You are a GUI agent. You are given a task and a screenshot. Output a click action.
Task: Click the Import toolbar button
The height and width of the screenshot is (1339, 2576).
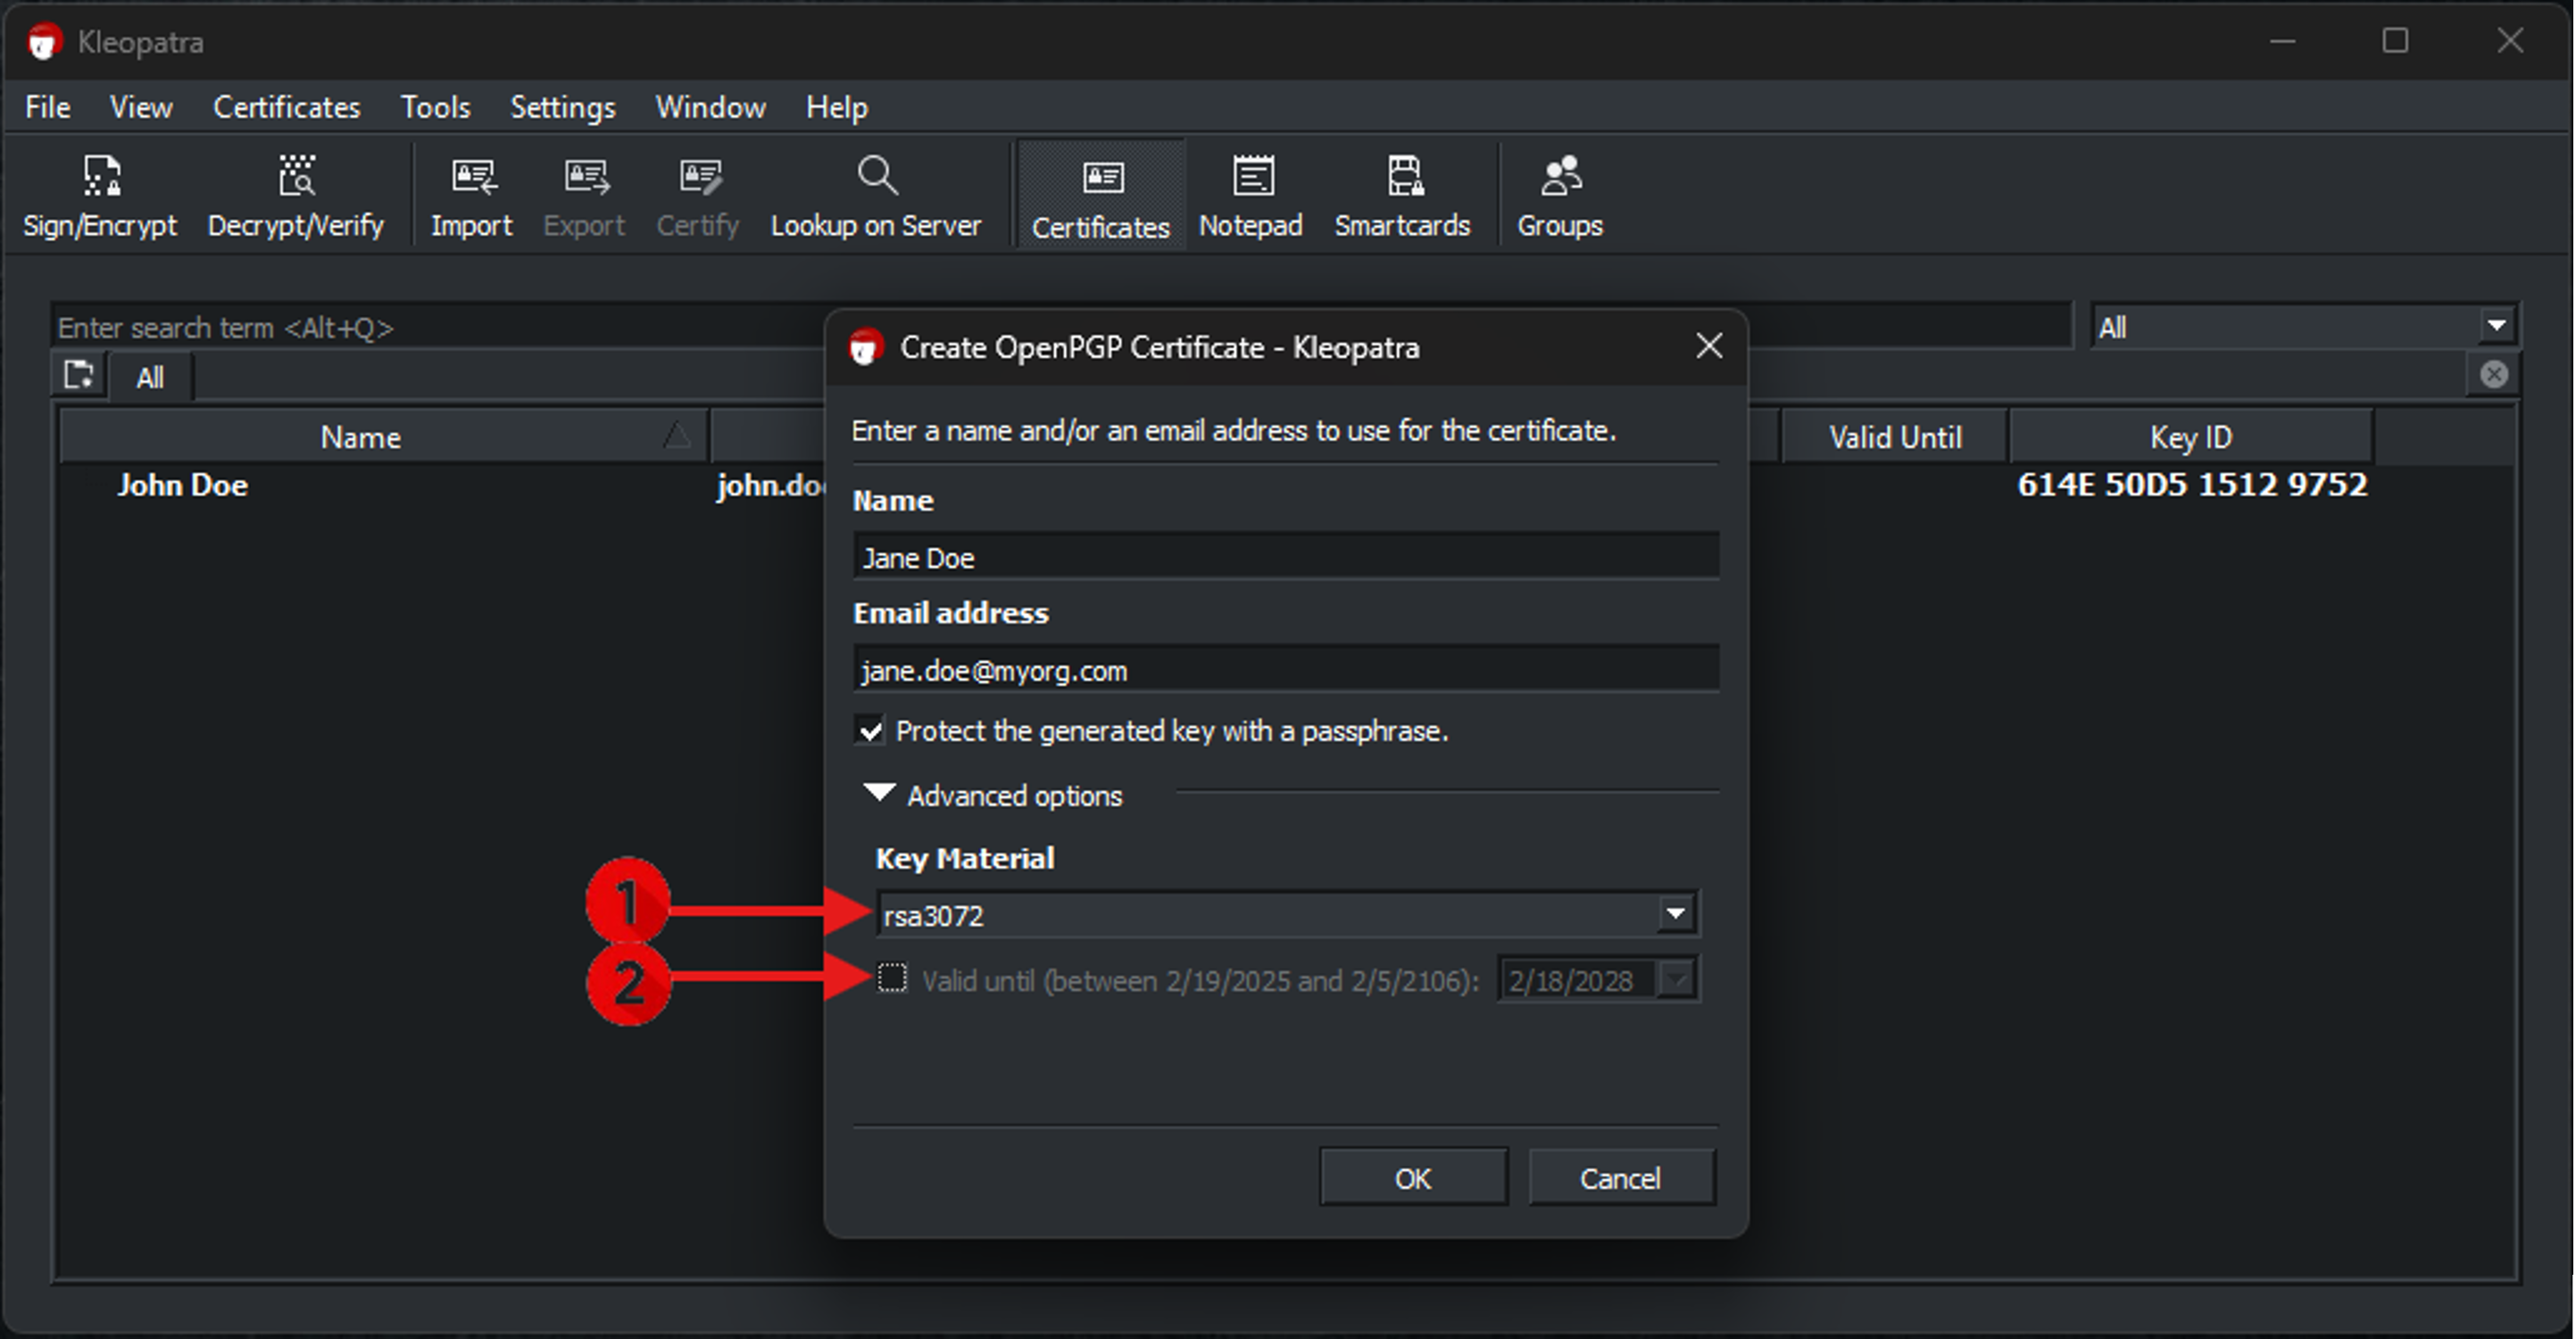(471, 196)
